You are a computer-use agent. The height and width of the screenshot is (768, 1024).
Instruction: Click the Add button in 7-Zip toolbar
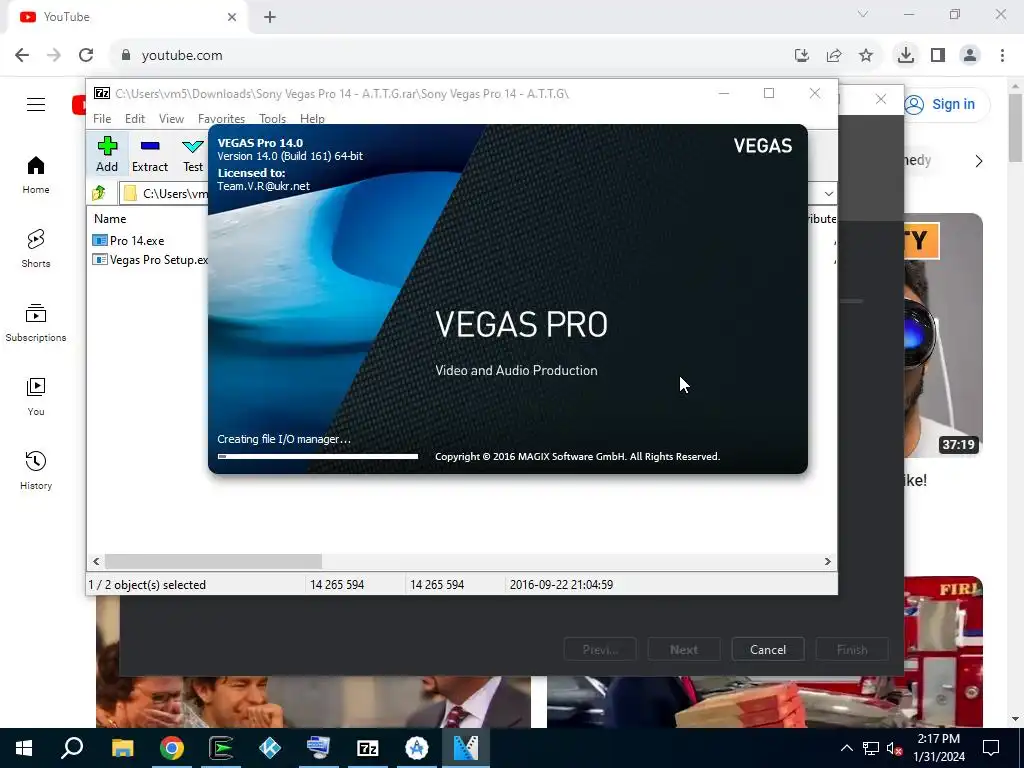(x=107, y=154)
